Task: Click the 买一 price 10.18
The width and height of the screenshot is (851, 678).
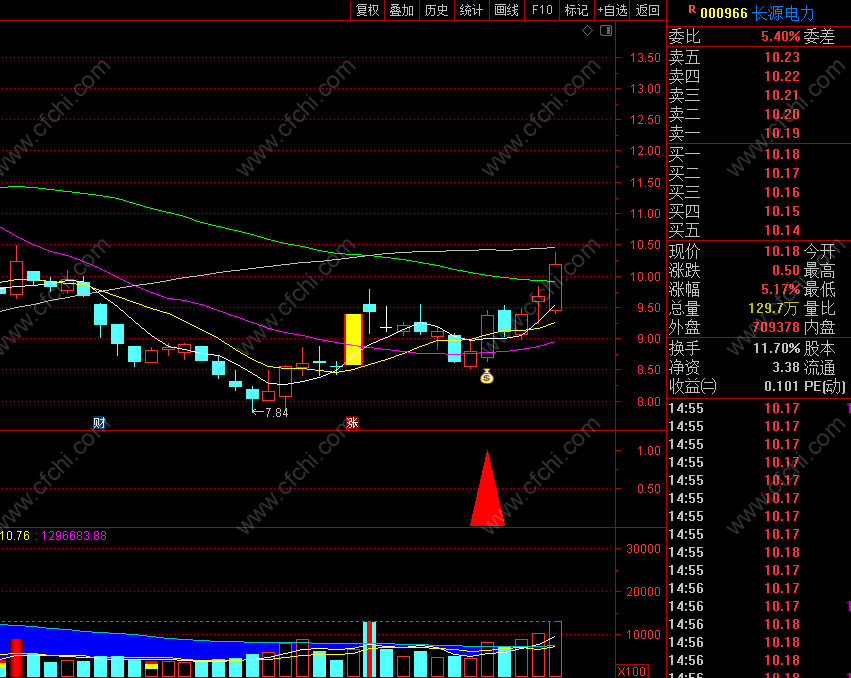Action: coord(782,154)
